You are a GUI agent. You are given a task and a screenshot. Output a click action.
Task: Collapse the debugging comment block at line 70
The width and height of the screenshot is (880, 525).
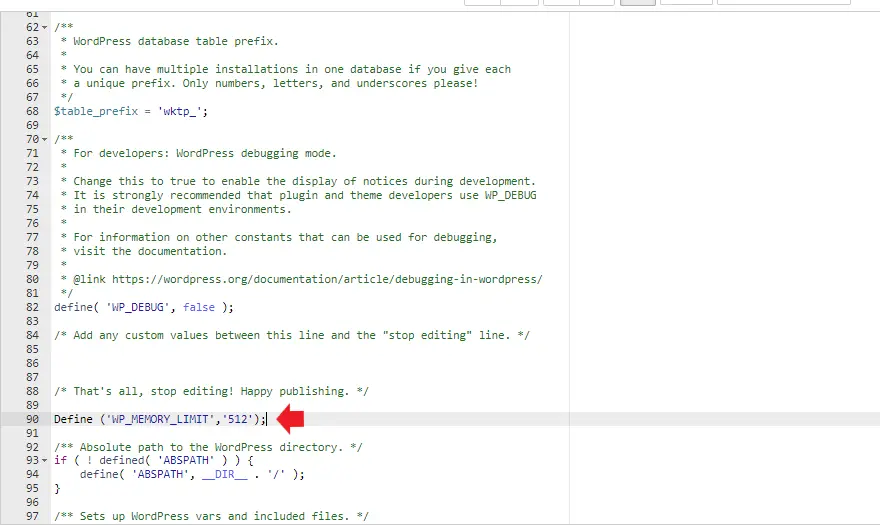[x=45, y=139]
